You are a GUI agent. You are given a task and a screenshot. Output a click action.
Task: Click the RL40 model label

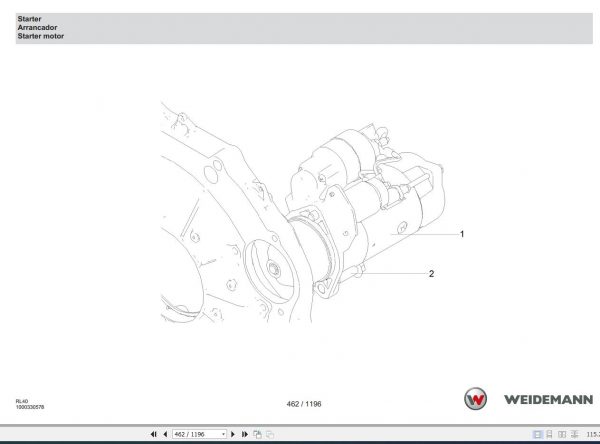(22, 401)
